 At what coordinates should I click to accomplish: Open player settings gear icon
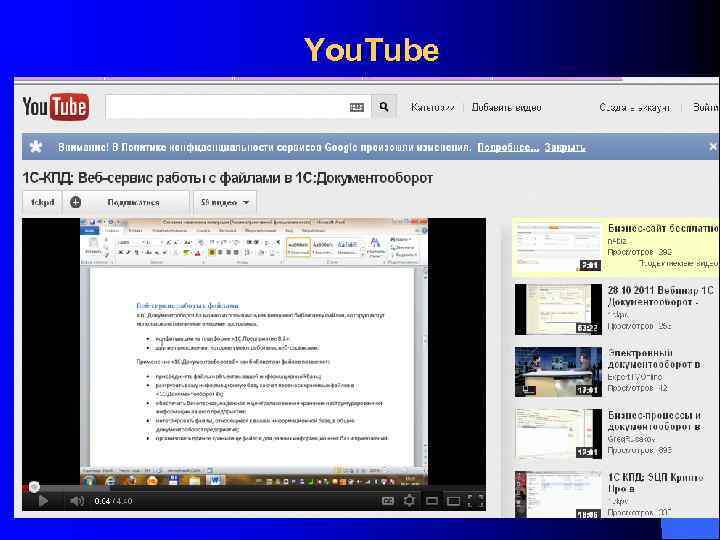(409, 501)
